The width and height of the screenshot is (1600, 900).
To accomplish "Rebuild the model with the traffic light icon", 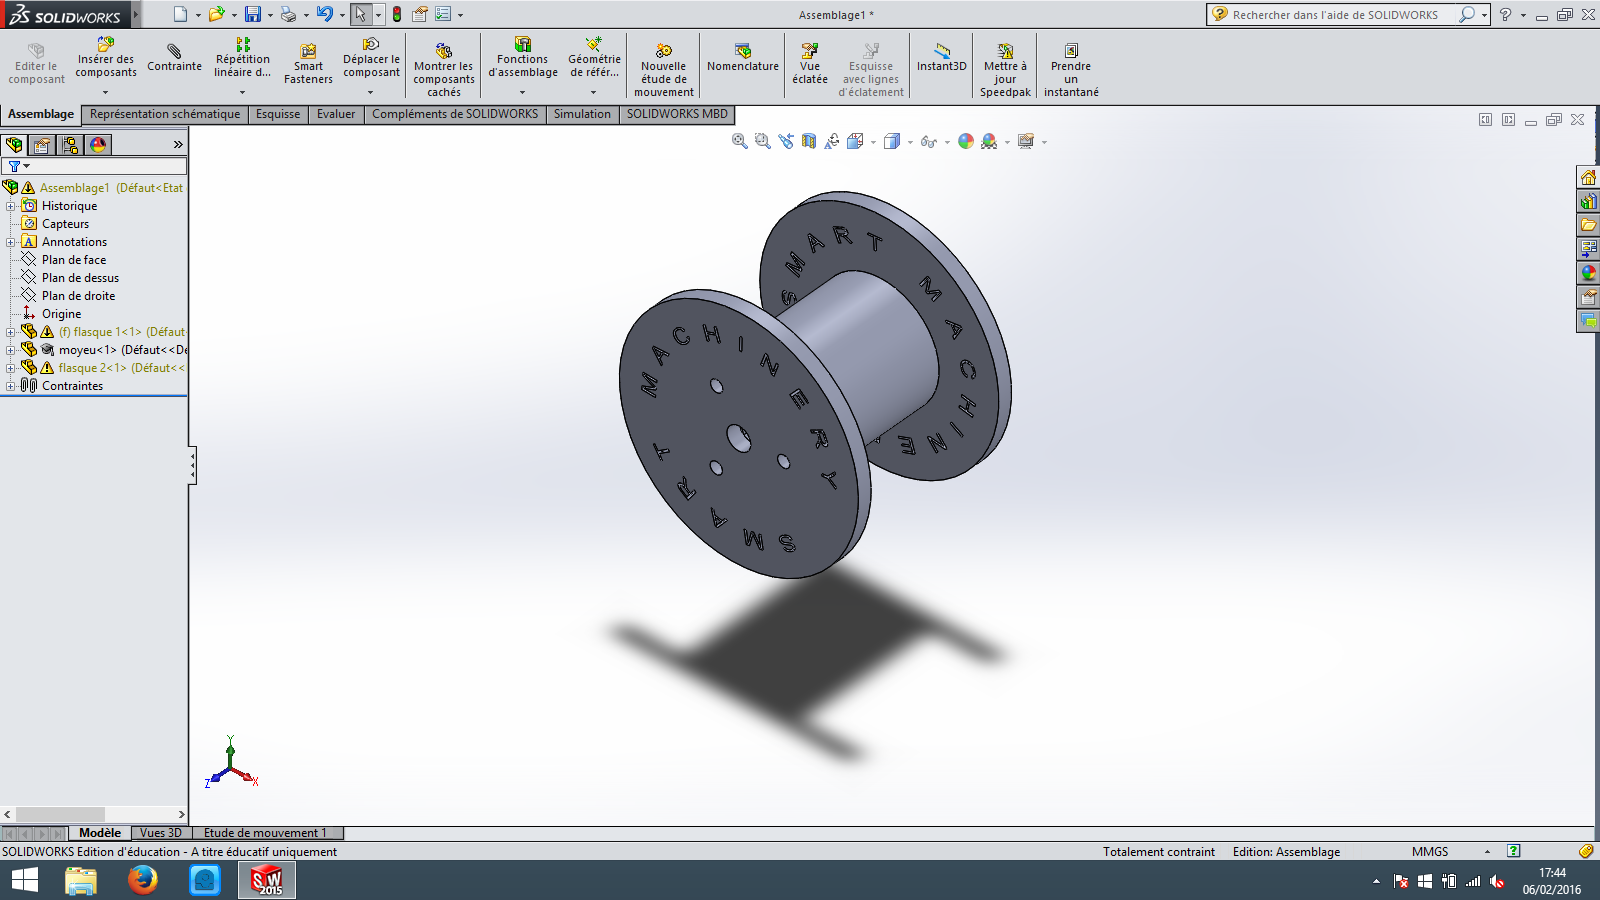I will pos(397,14).
